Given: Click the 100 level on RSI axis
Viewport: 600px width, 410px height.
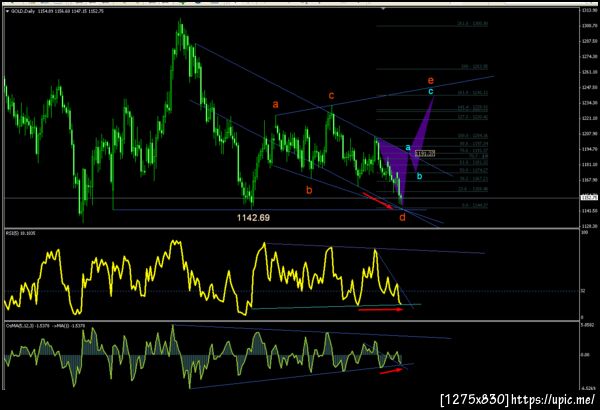Looking at the screenshot, I should [x=584, y=233].
